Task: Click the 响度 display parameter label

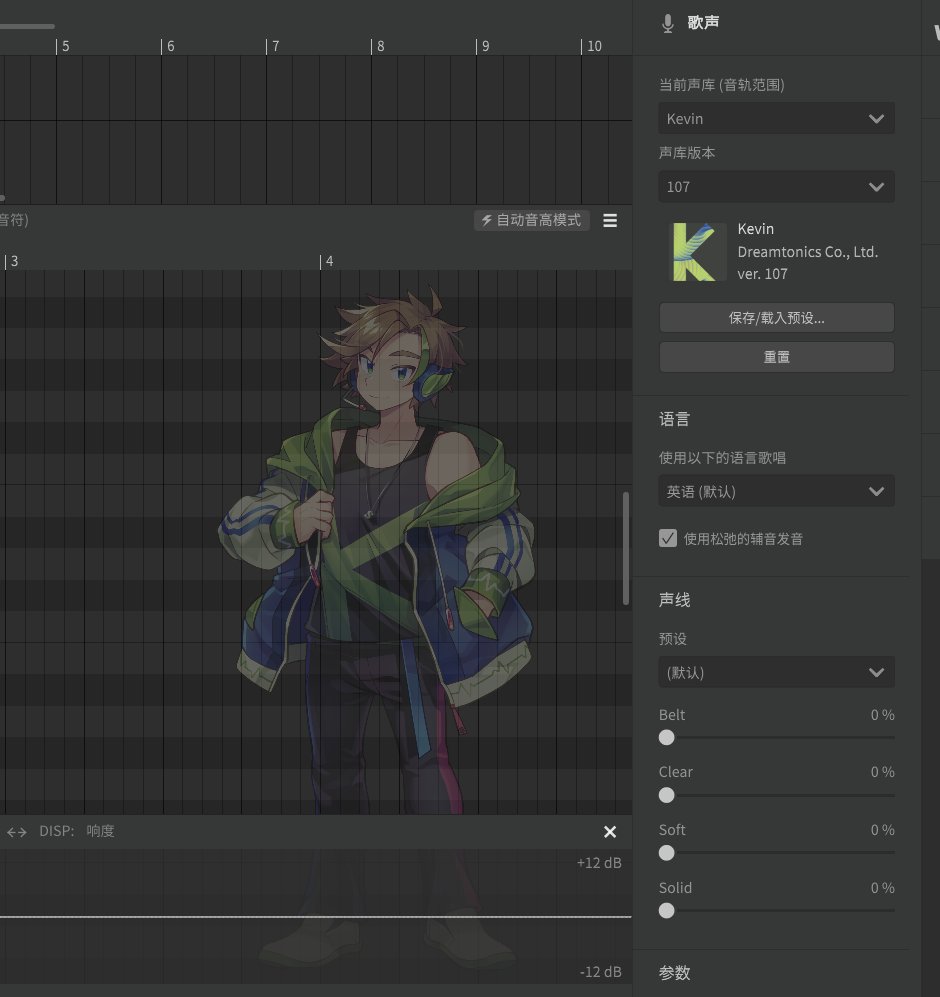Action: click(100, 831)
